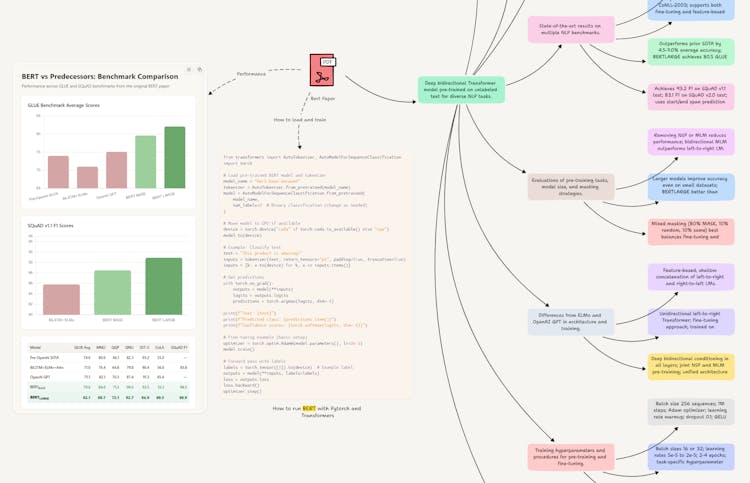Click the green 'Outperforms prior SOTA' node
Image resolution: width=750 pixels, height=483 pixels.
(x=691, y=52)
